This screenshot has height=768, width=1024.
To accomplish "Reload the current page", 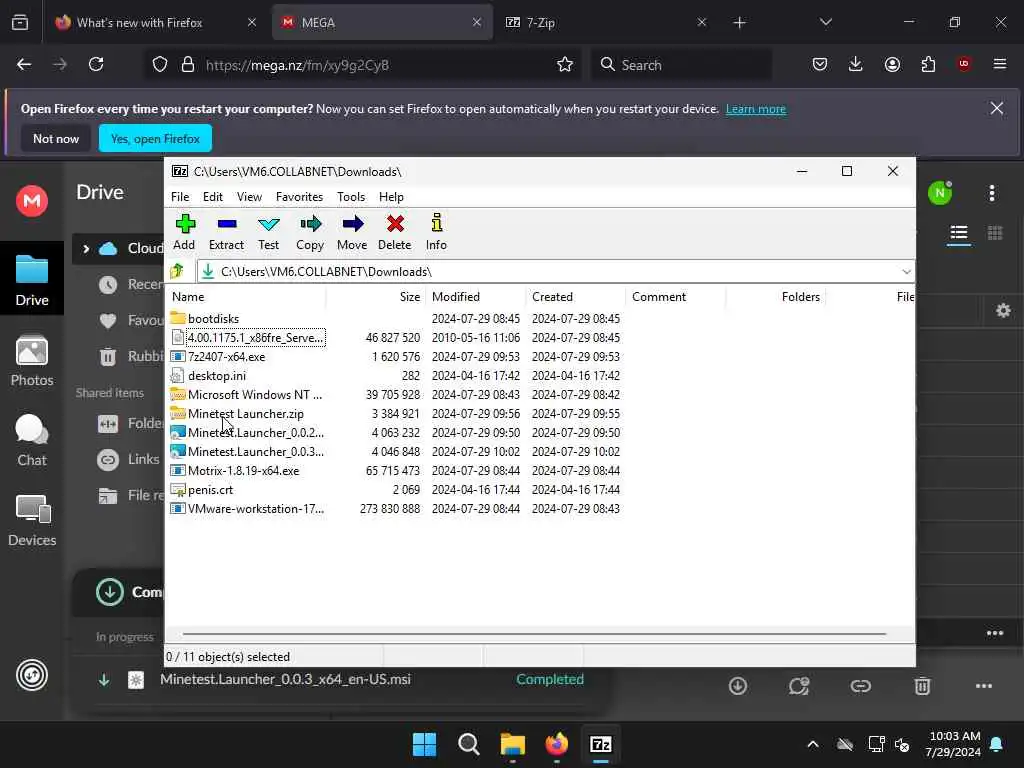I will [96, 64].
